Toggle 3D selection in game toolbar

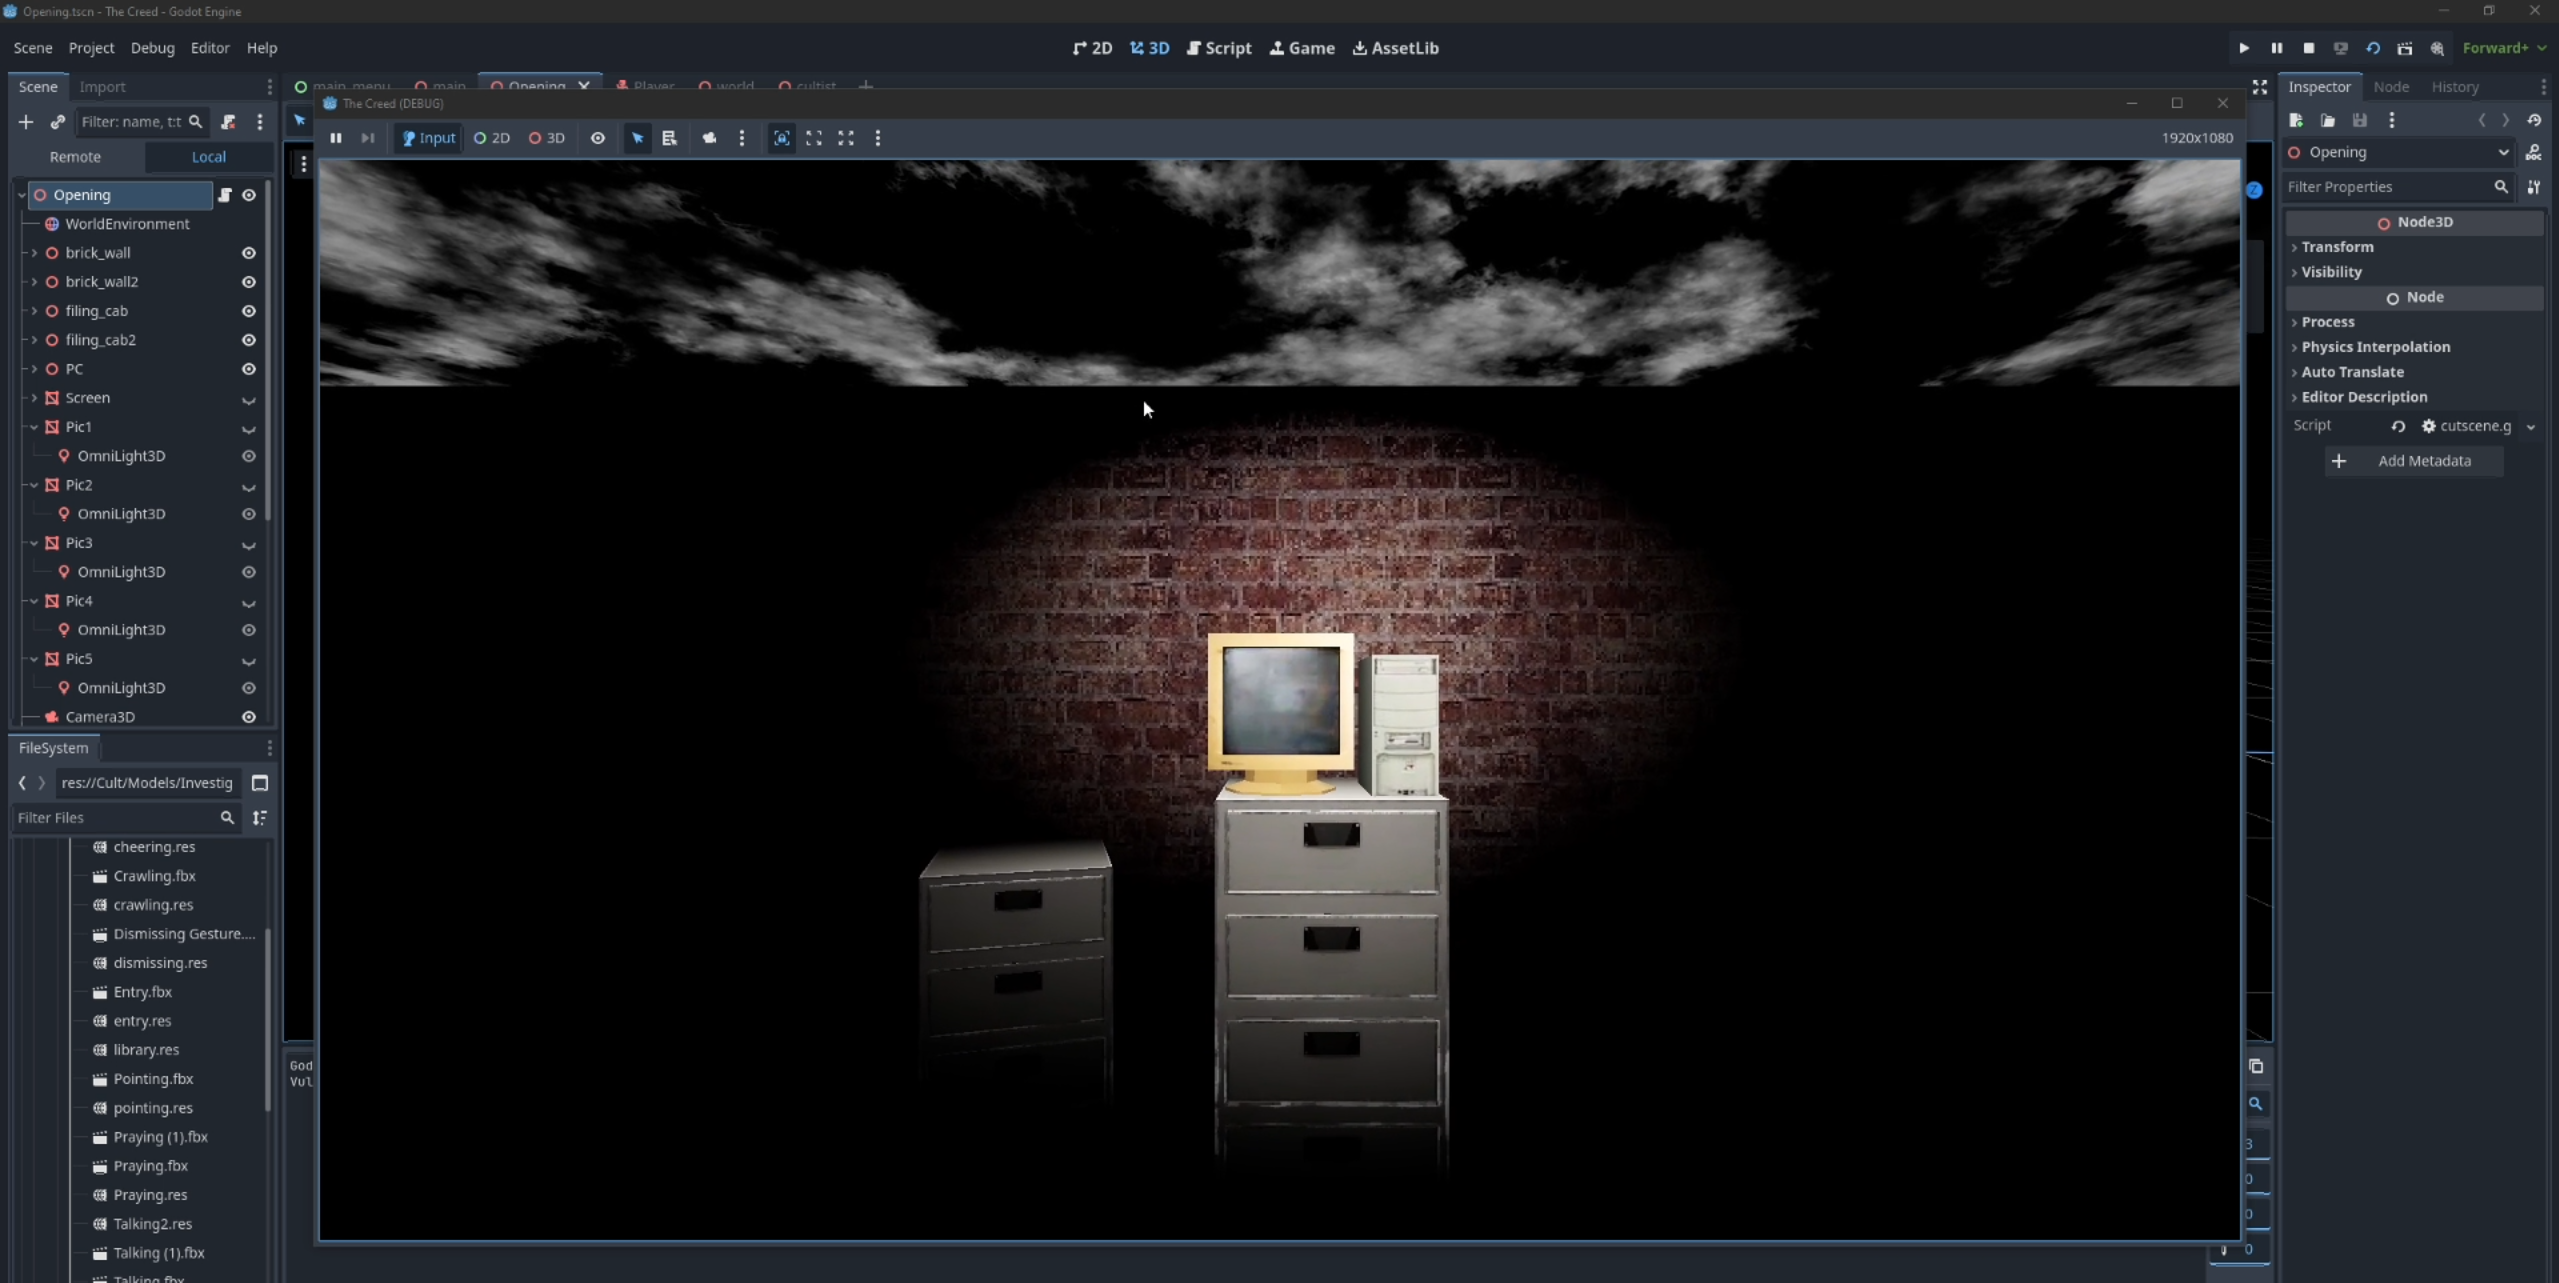[x=547, y=138]
